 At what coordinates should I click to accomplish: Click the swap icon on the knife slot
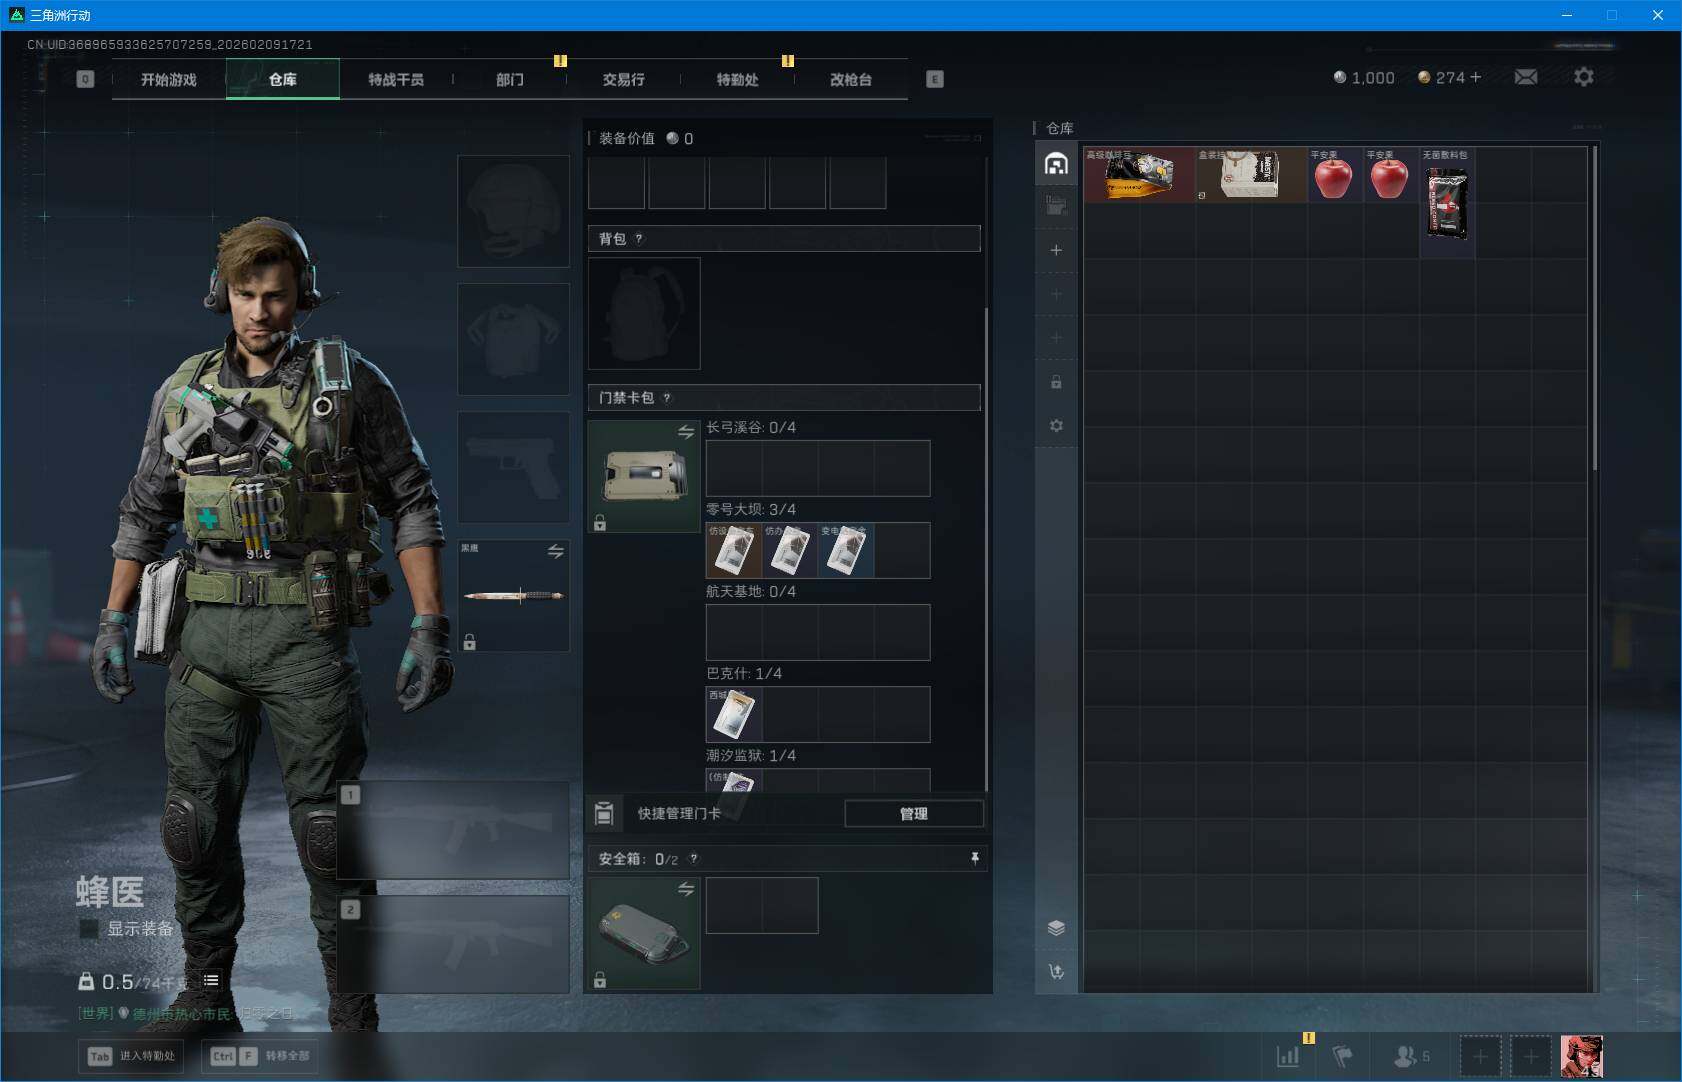556,551
